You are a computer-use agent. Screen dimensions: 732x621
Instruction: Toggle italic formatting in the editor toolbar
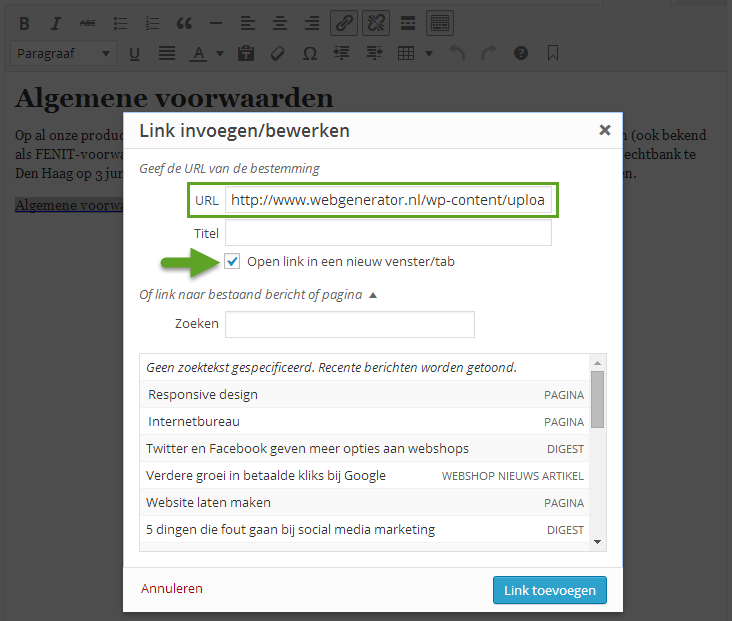pyautogui.click(x=56, y=23)
